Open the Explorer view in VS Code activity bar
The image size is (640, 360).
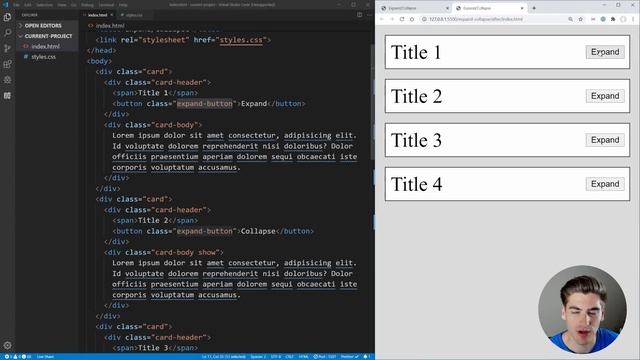pos(7,17)
